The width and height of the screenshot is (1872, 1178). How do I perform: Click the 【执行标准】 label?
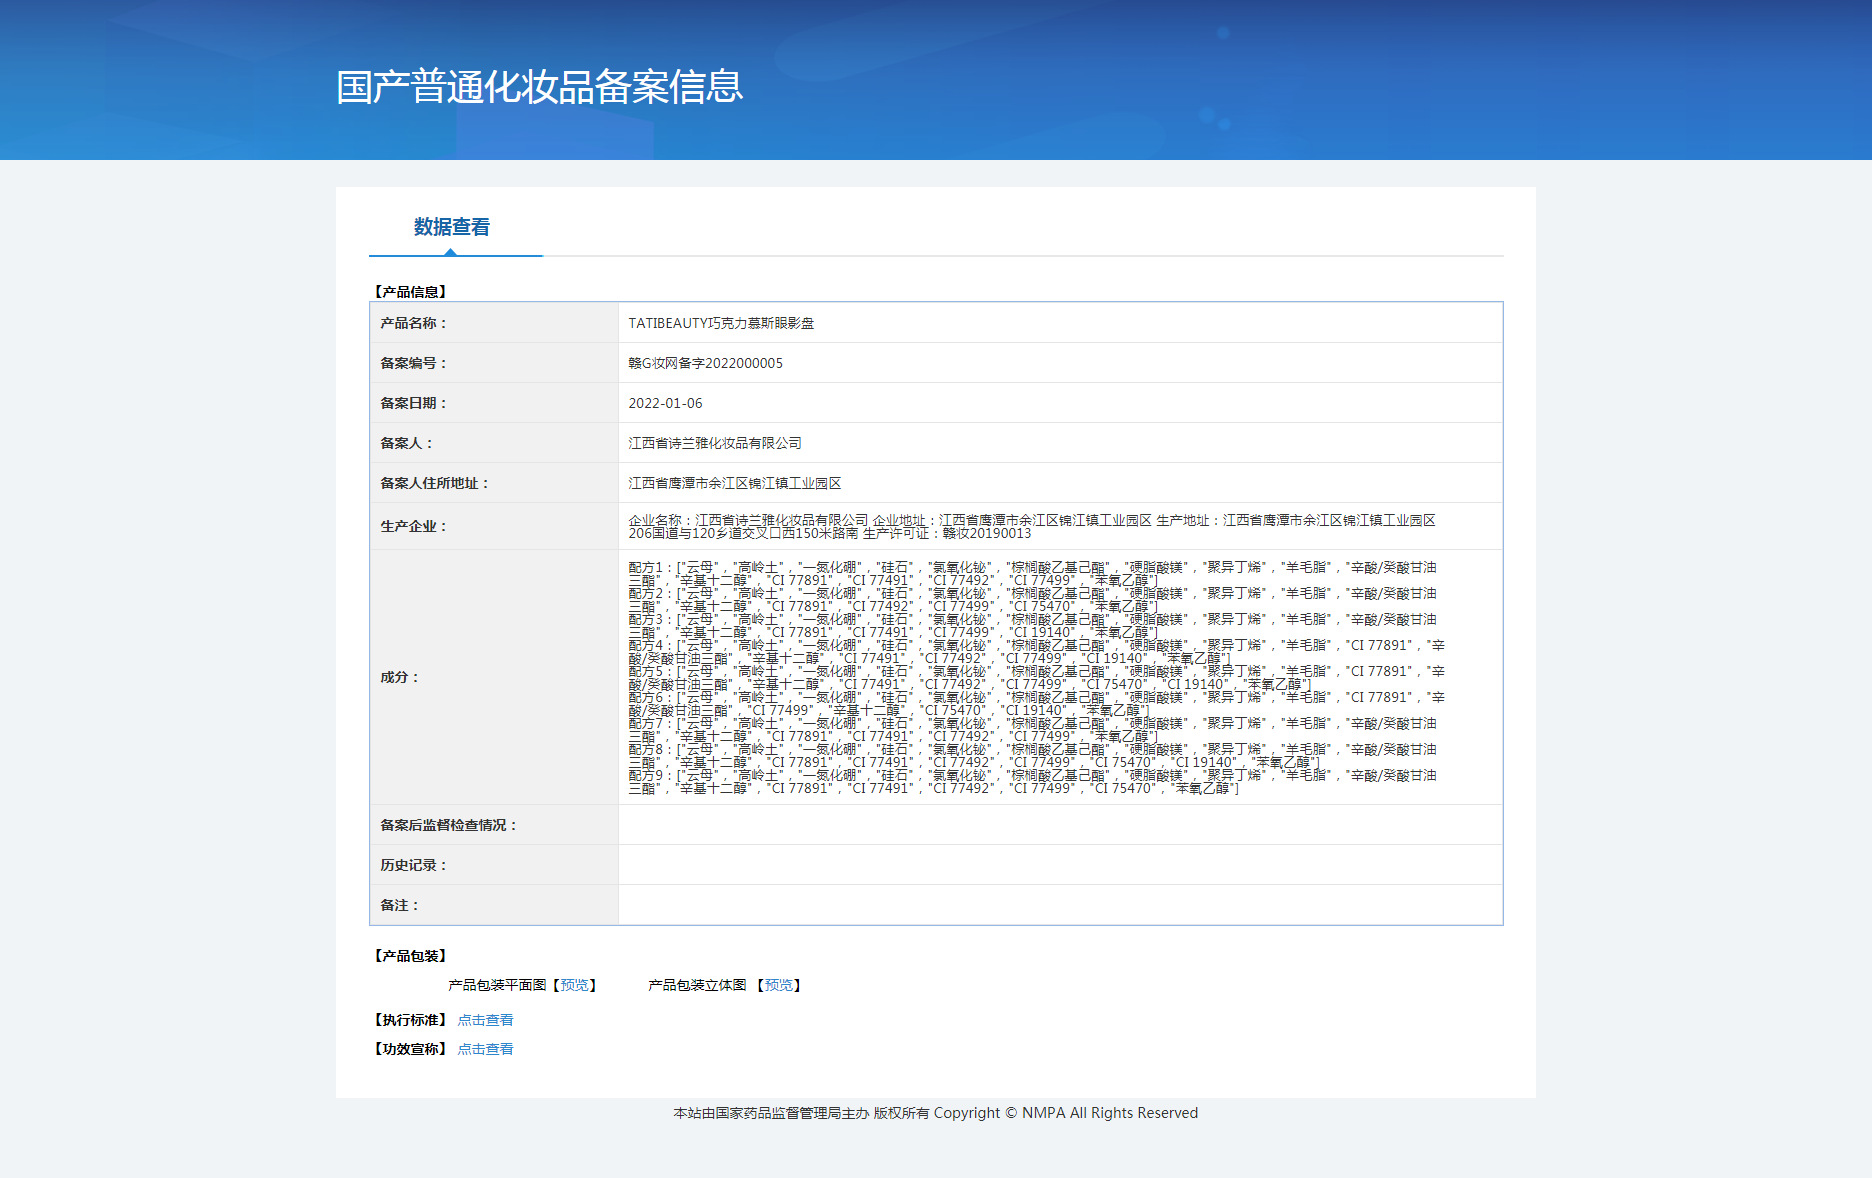[410, 1020]
